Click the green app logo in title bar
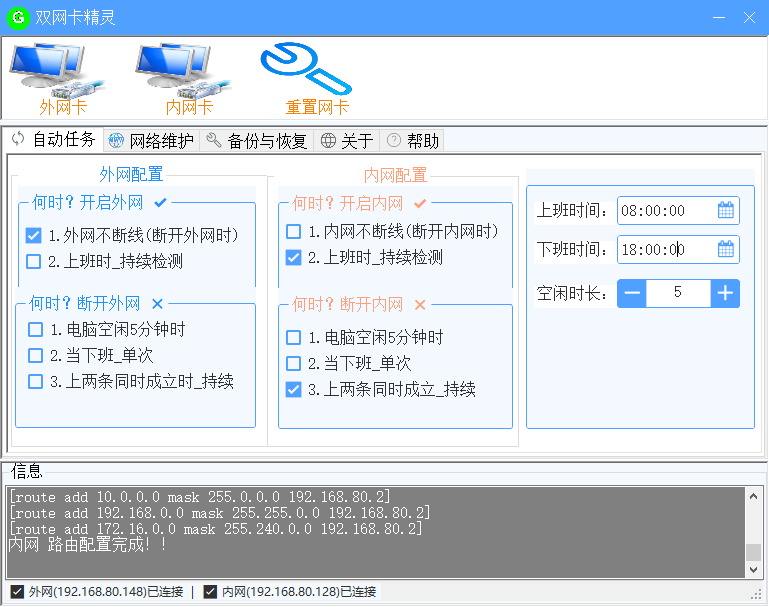 (19, 17)
